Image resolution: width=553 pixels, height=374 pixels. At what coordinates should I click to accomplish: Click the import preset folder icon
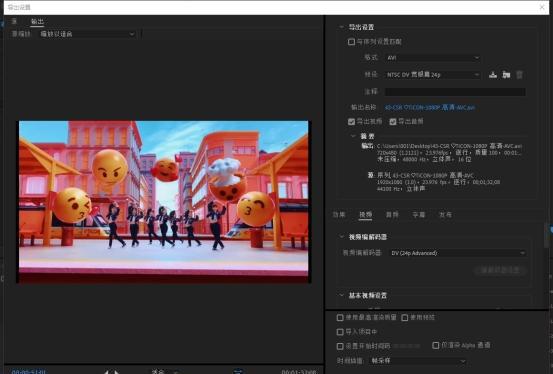[506, 74]
